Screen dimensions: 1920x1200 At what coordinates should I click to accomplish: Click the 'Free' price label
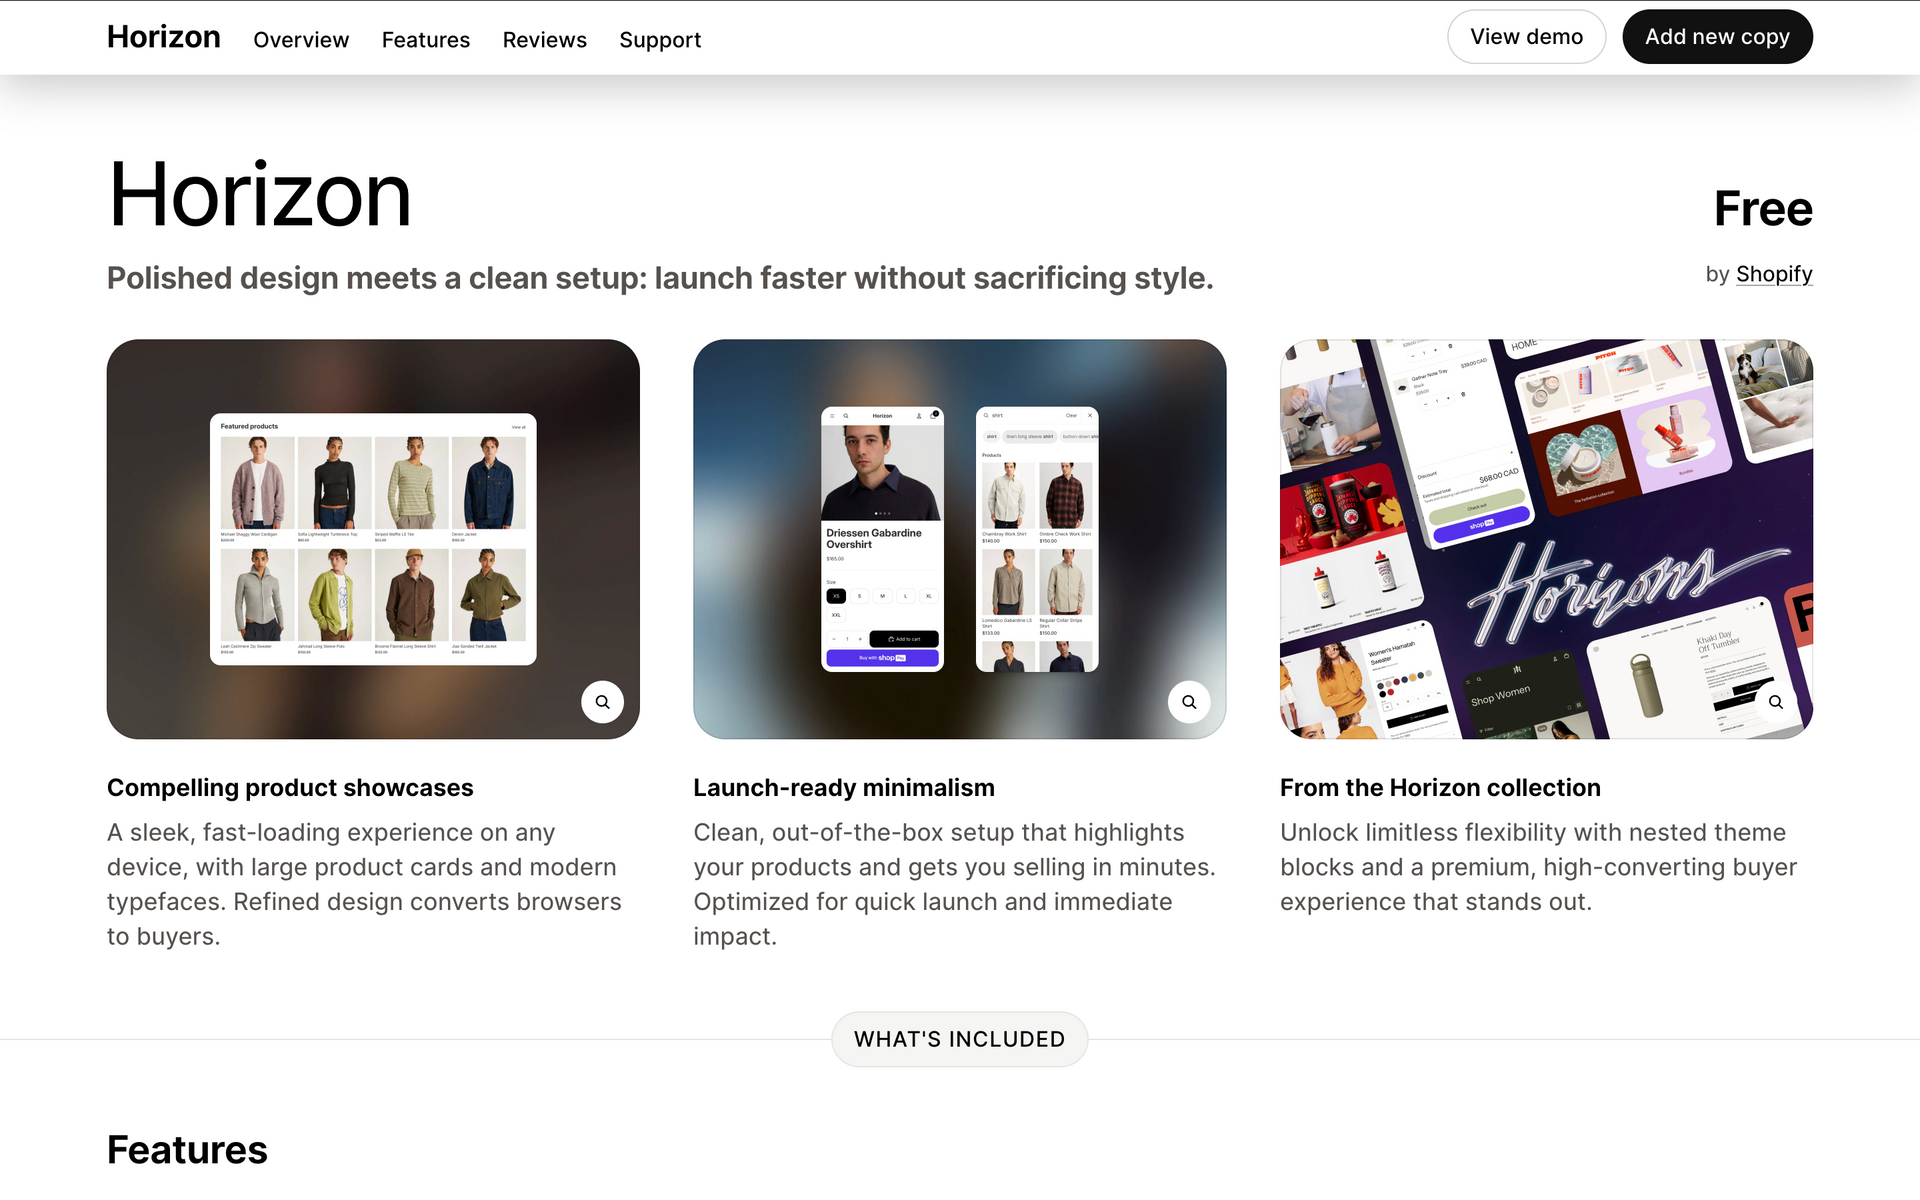(x=1763, y=209)
